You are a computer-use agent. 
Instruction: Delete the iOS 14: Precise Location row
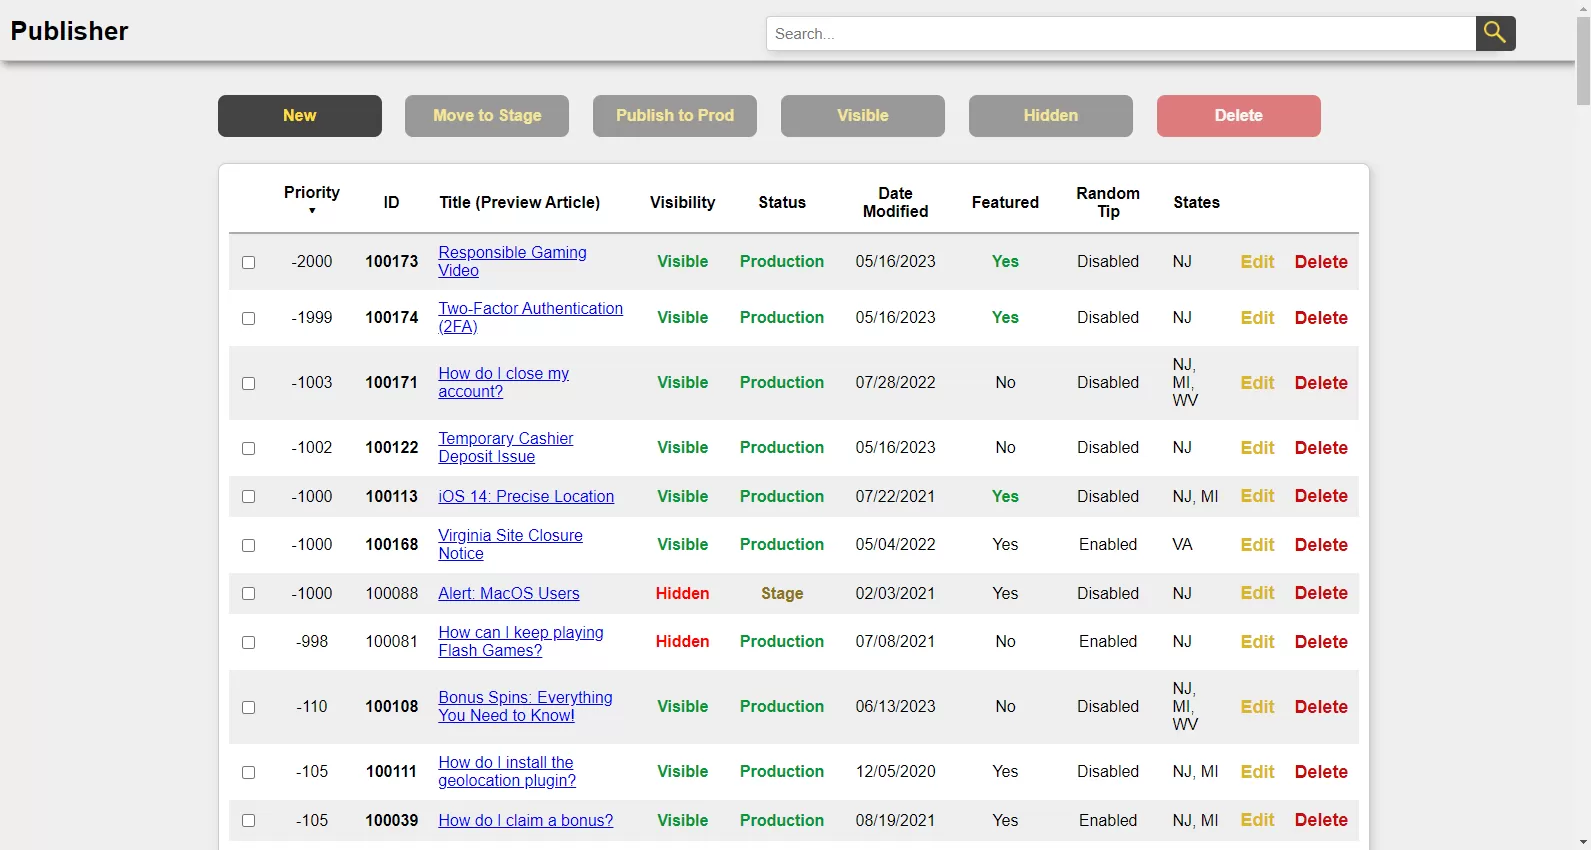pyautogui.click(x=1321, y=496)
